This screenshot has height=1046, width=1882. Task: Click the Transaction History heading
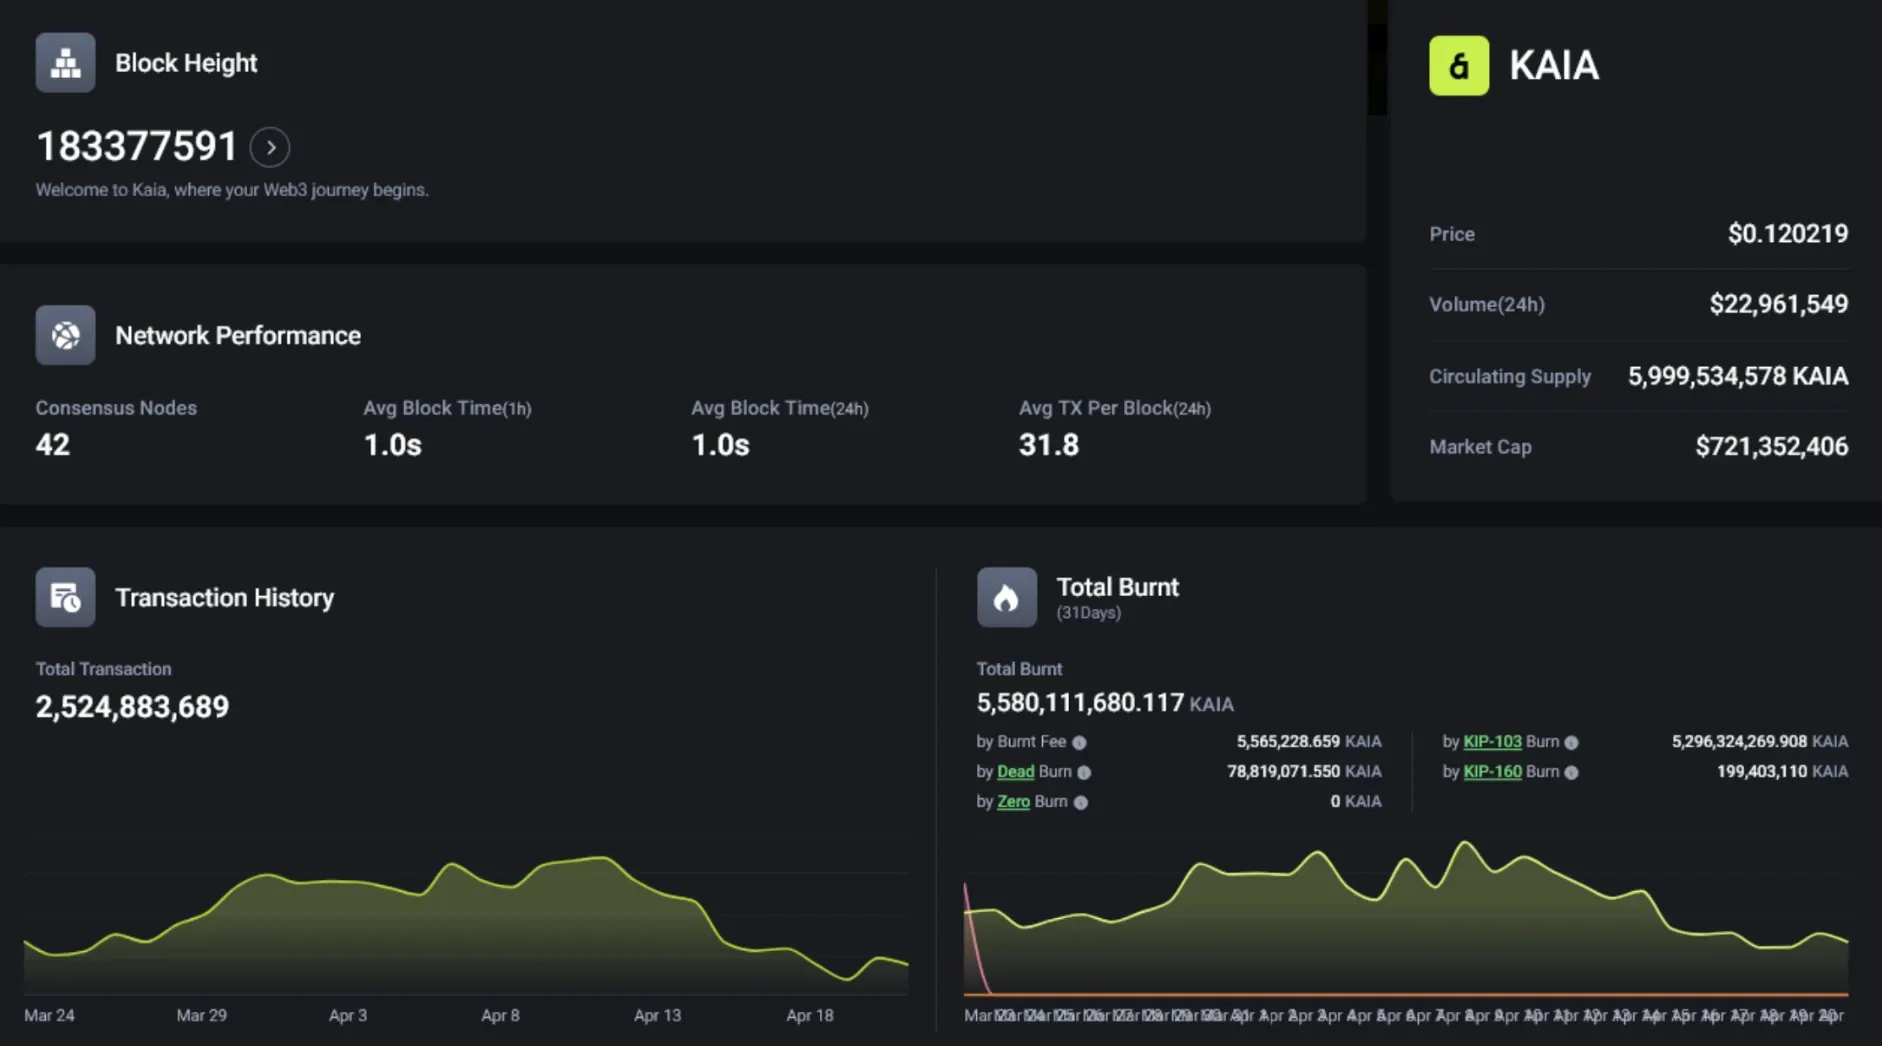click(225, 597)
